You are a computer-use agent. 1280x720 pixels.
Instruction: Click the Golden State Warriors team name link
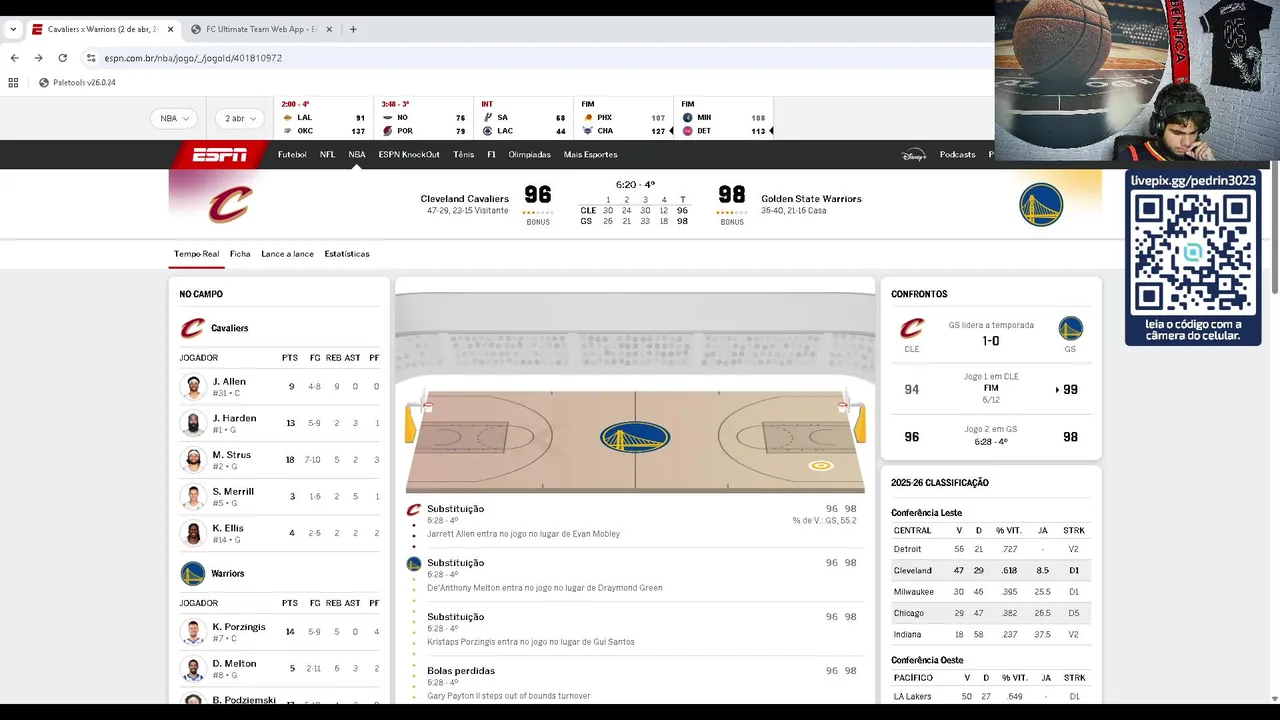pyautogui.click(x=811, y=199)
